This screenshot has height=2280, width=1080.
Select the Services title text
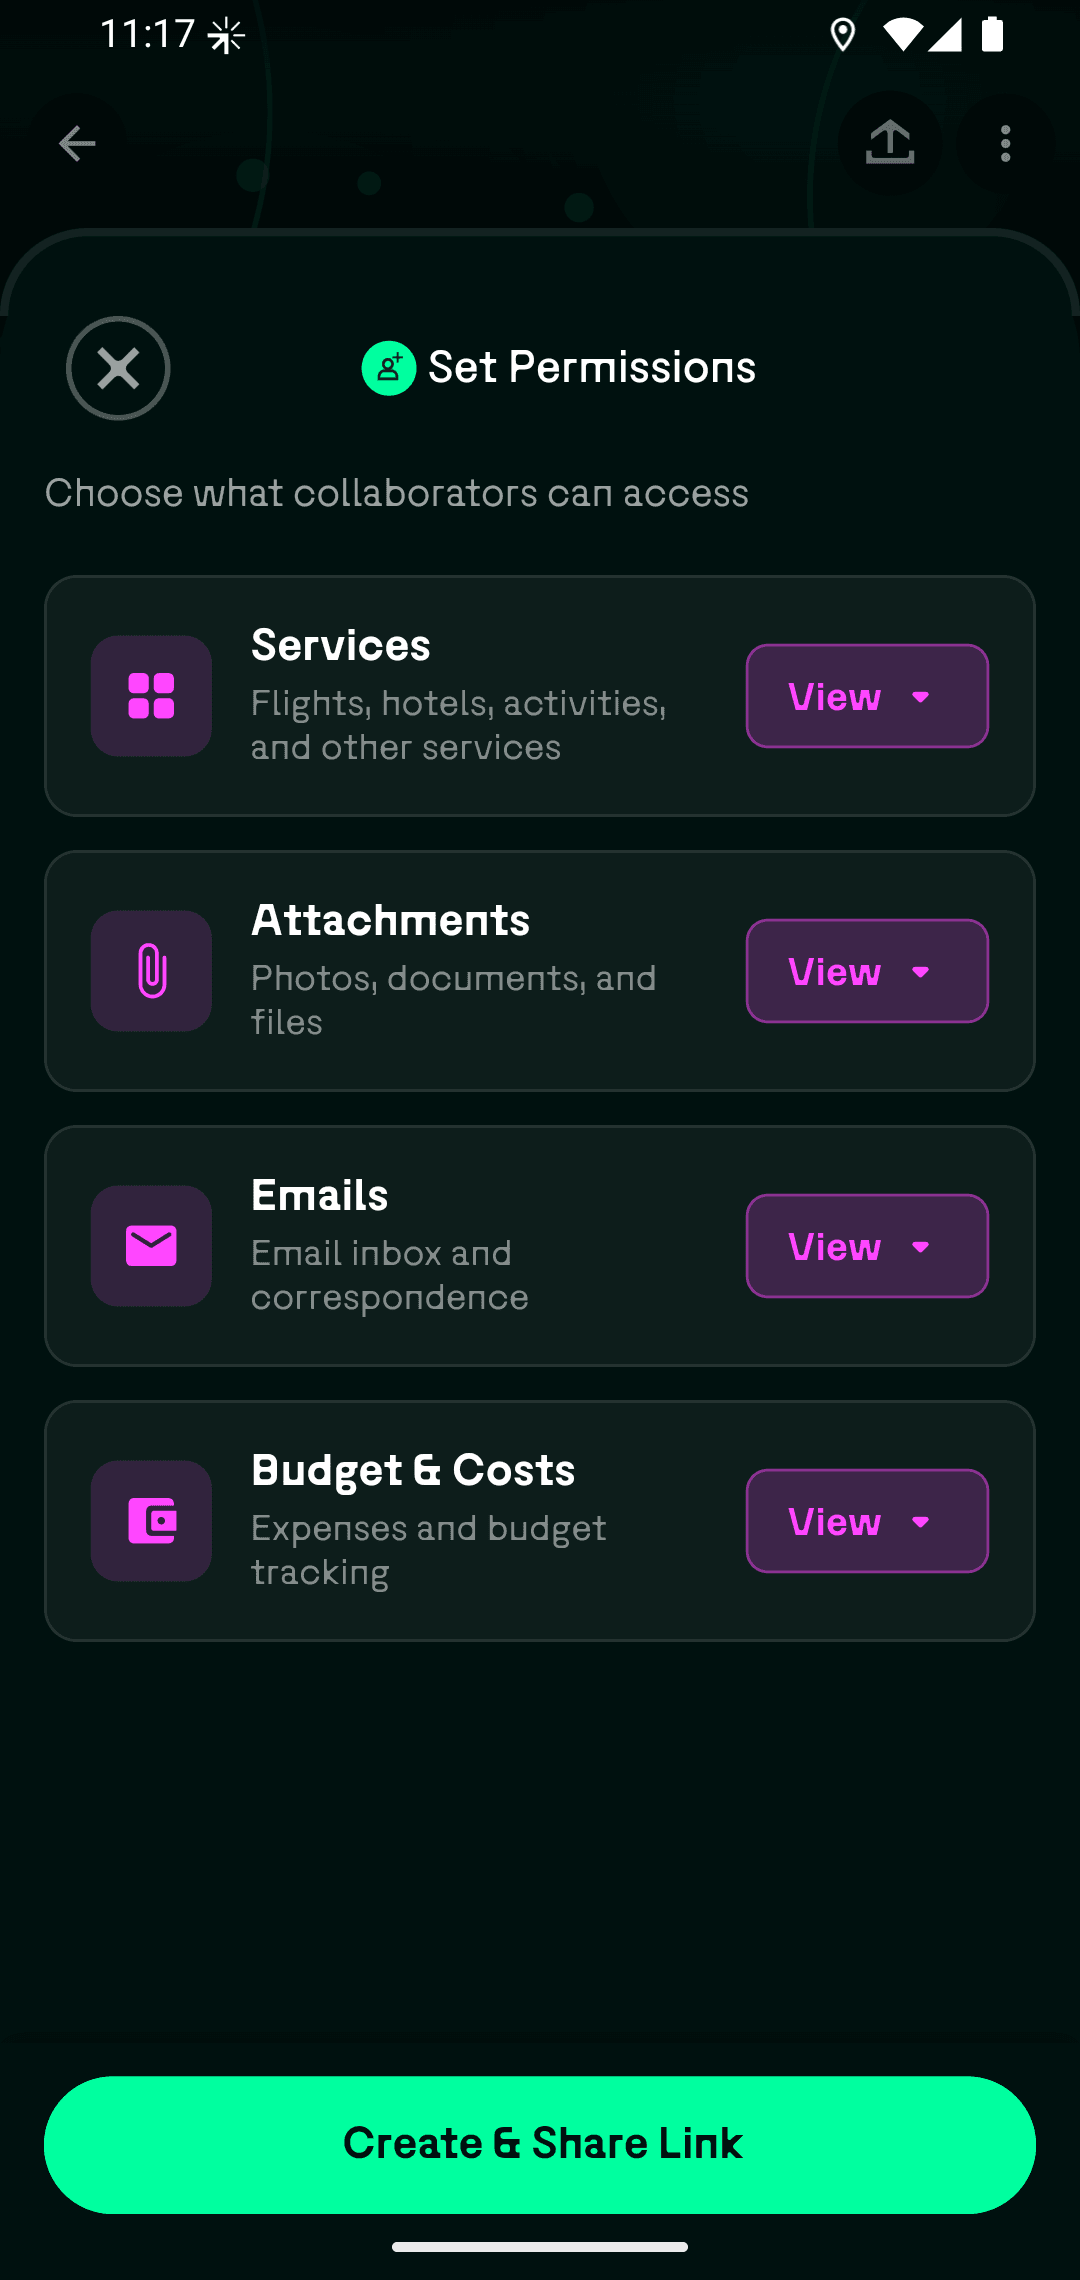pos(341,646)
